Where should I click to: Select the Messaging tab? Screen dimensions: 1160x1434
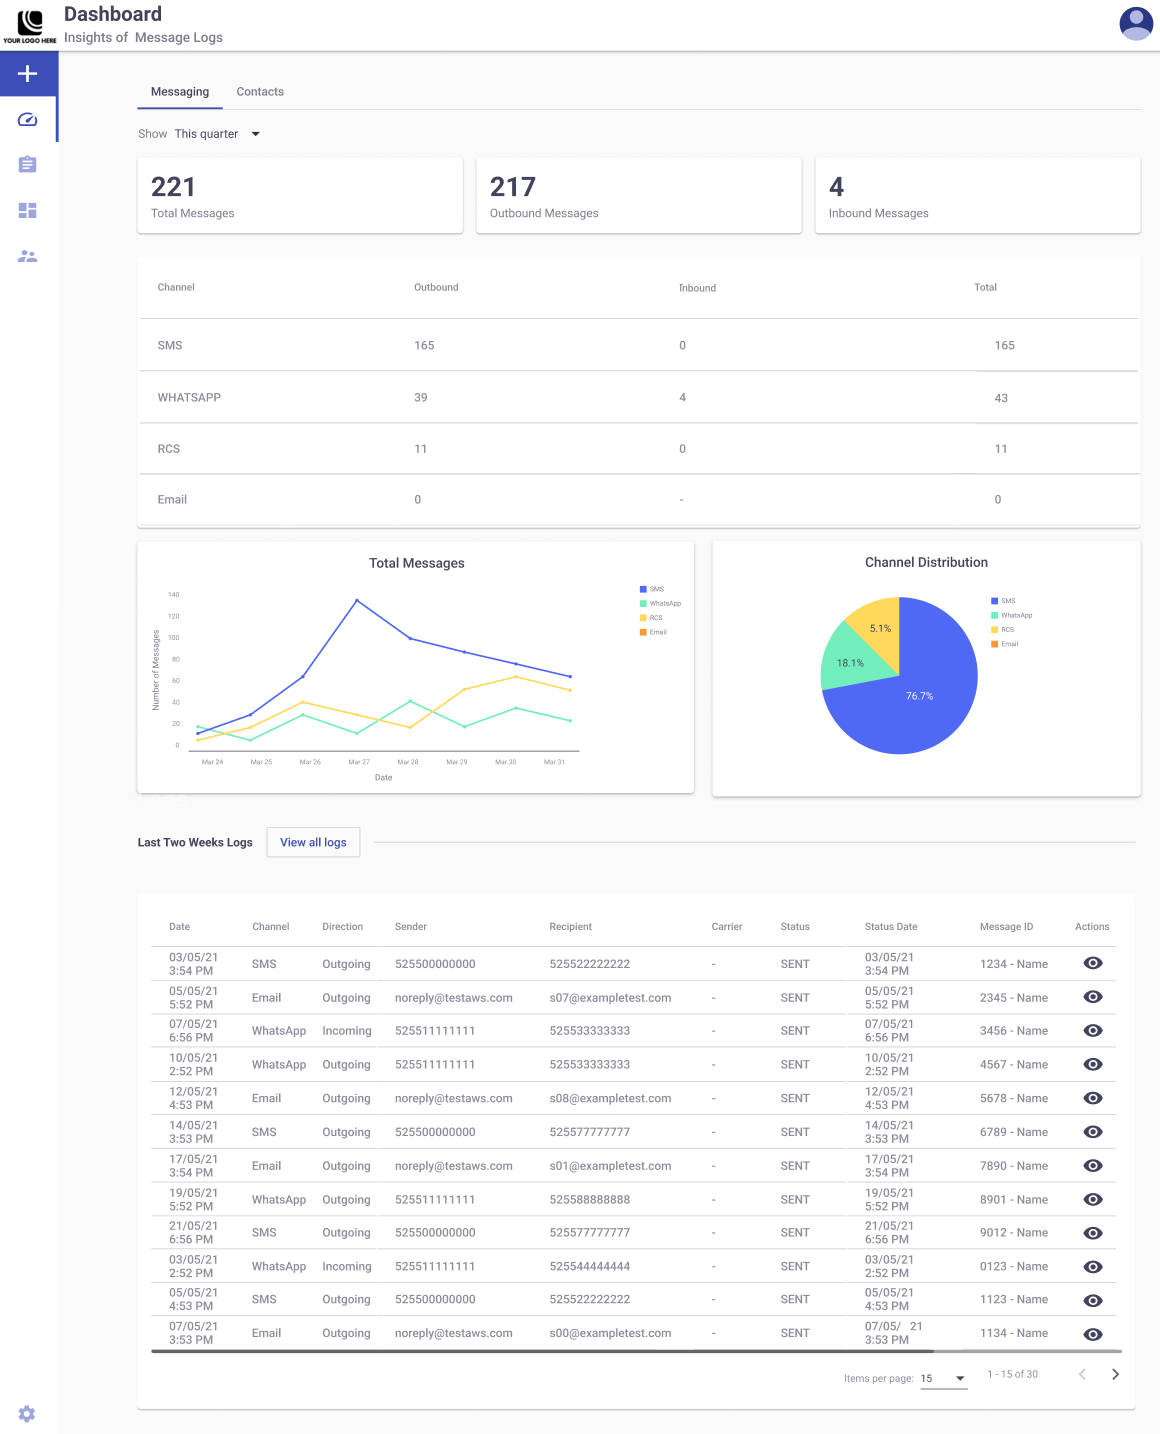coord(180,91)
